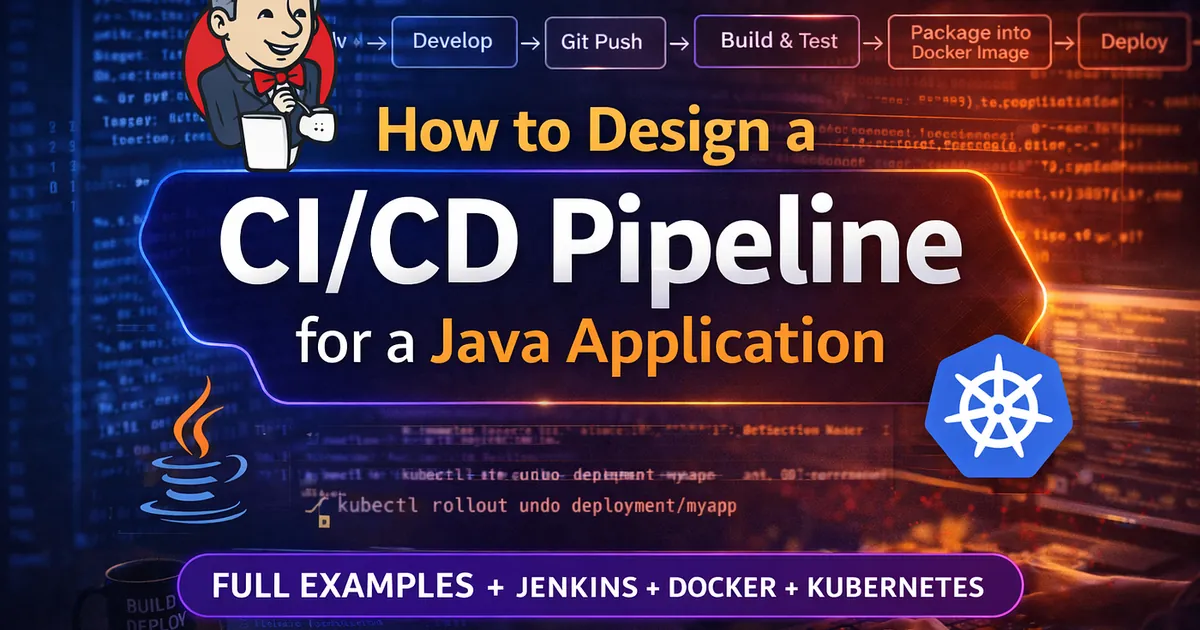
Task: Click the FULL EXAMPLES banner
Action: (x=600, y=587)
